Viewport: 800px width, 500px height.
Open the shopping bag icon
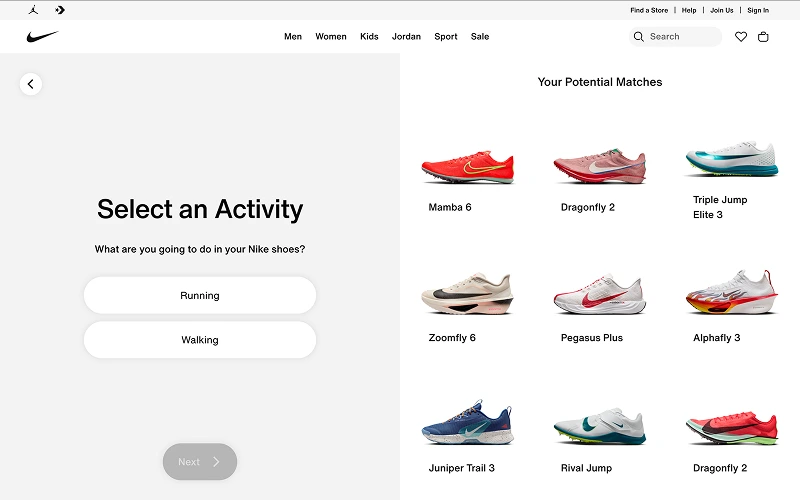[763, 37]
